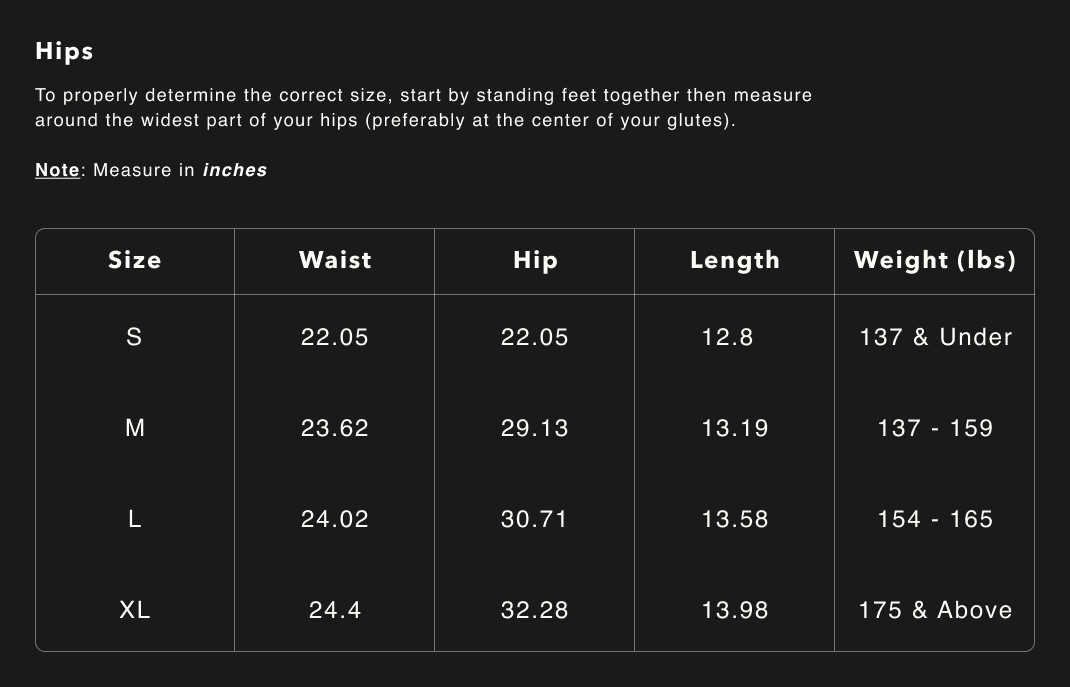1070x687 pixels.
Task: Click the waist value 23.62
Action: [335, 428]
